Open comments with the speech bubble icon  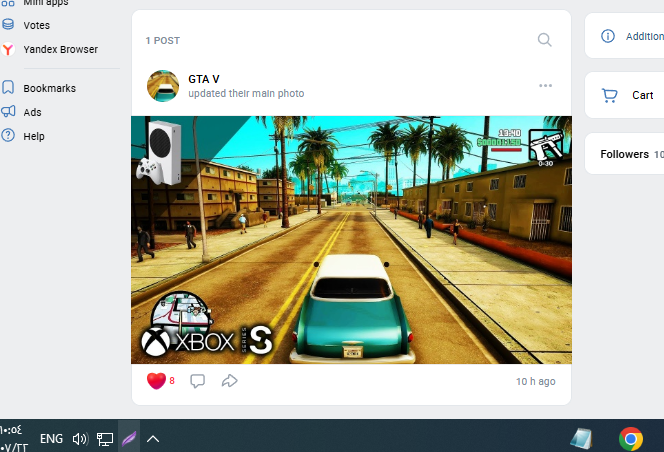[197, 381]
